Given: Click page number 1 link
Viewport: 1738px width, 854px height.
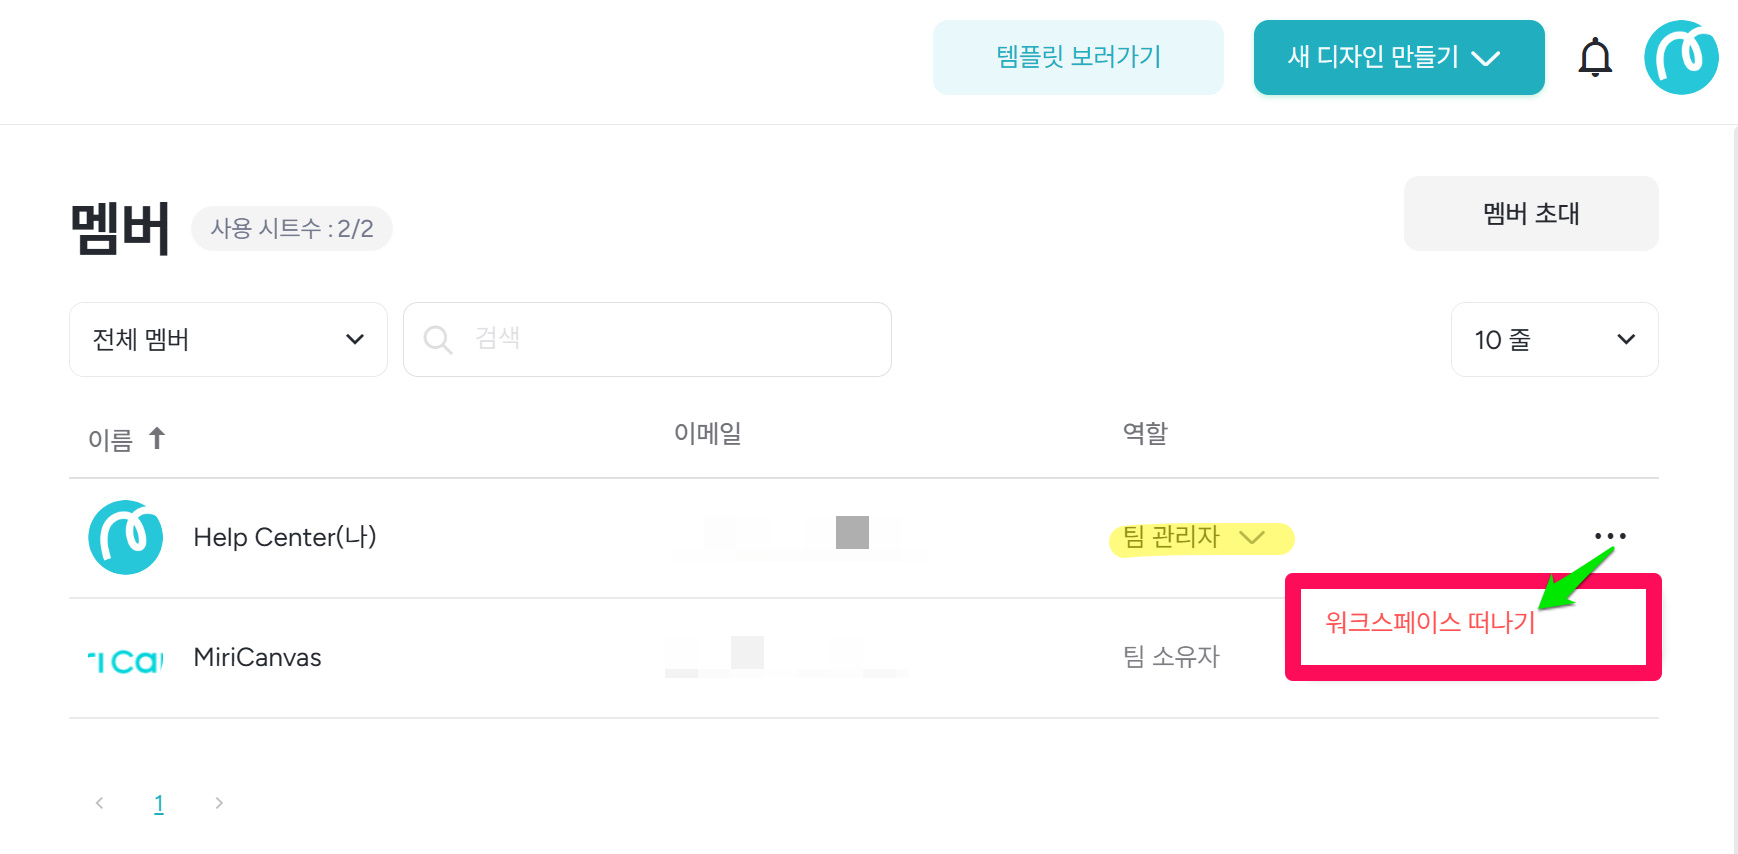Looking at the screenshot, I should 159,803.
